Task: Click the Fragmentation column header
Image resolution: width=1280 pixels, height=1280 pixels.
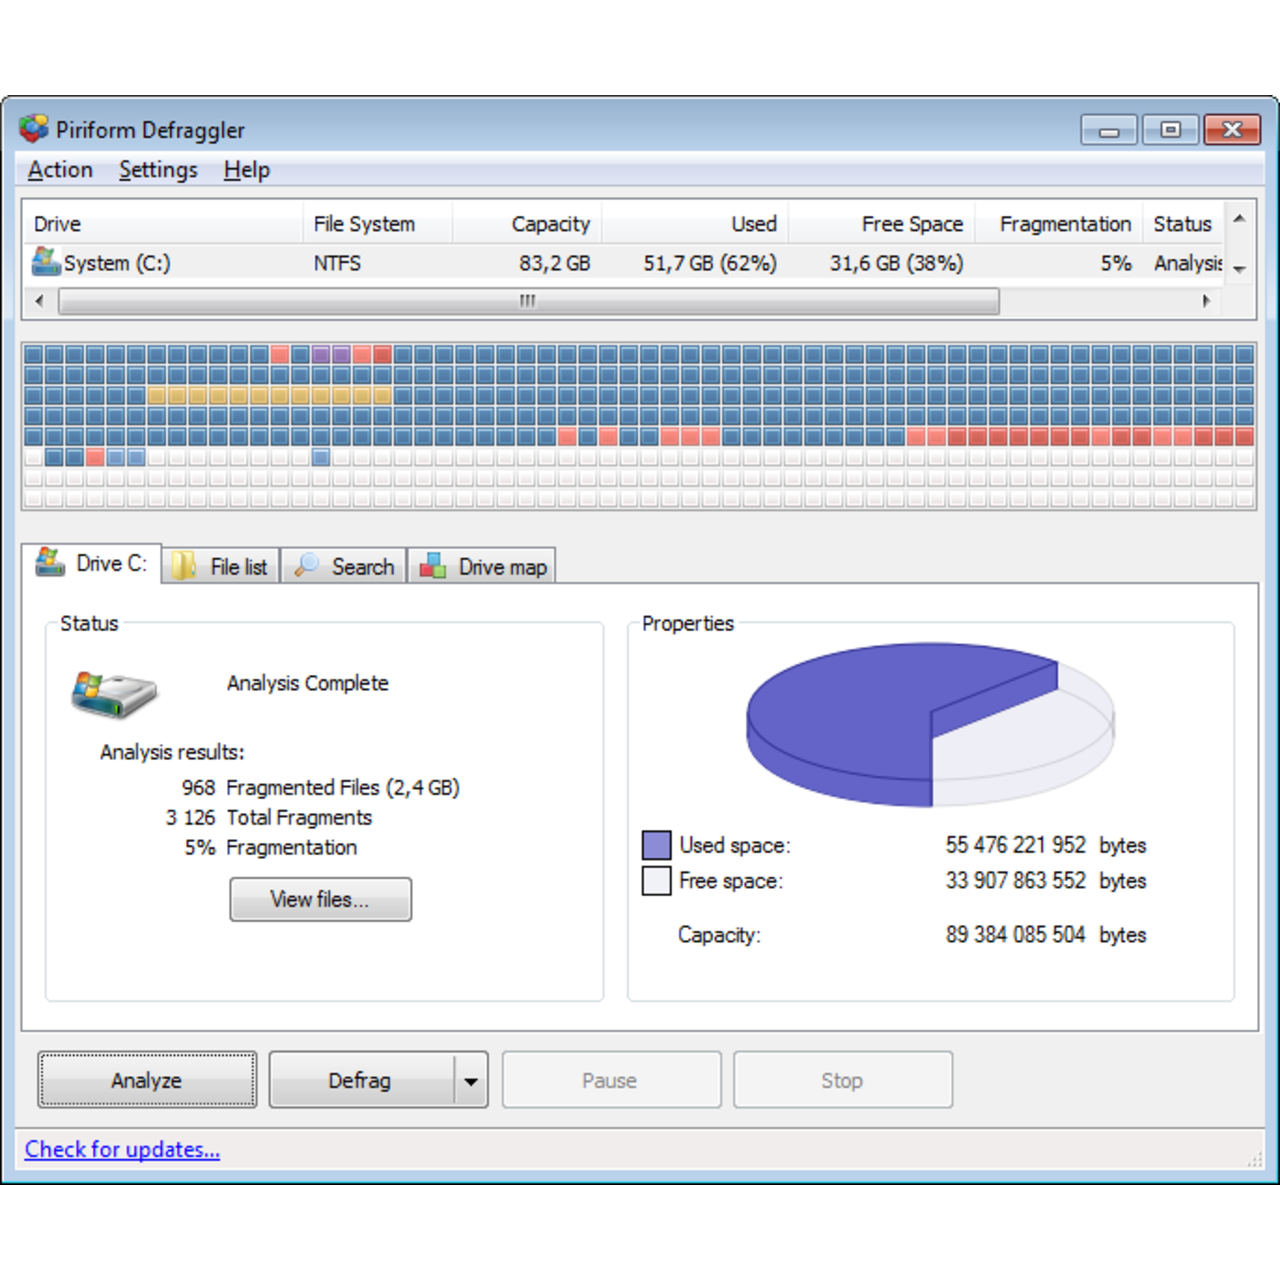Action: point(1064,224)
